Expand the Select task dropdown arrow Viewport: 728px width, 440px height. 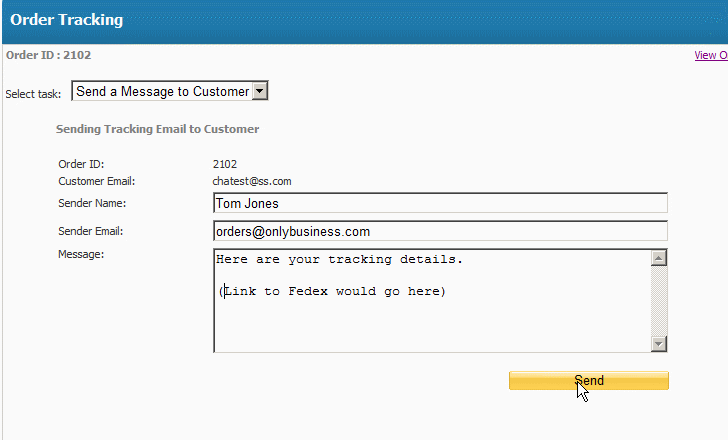click(260, 91)
